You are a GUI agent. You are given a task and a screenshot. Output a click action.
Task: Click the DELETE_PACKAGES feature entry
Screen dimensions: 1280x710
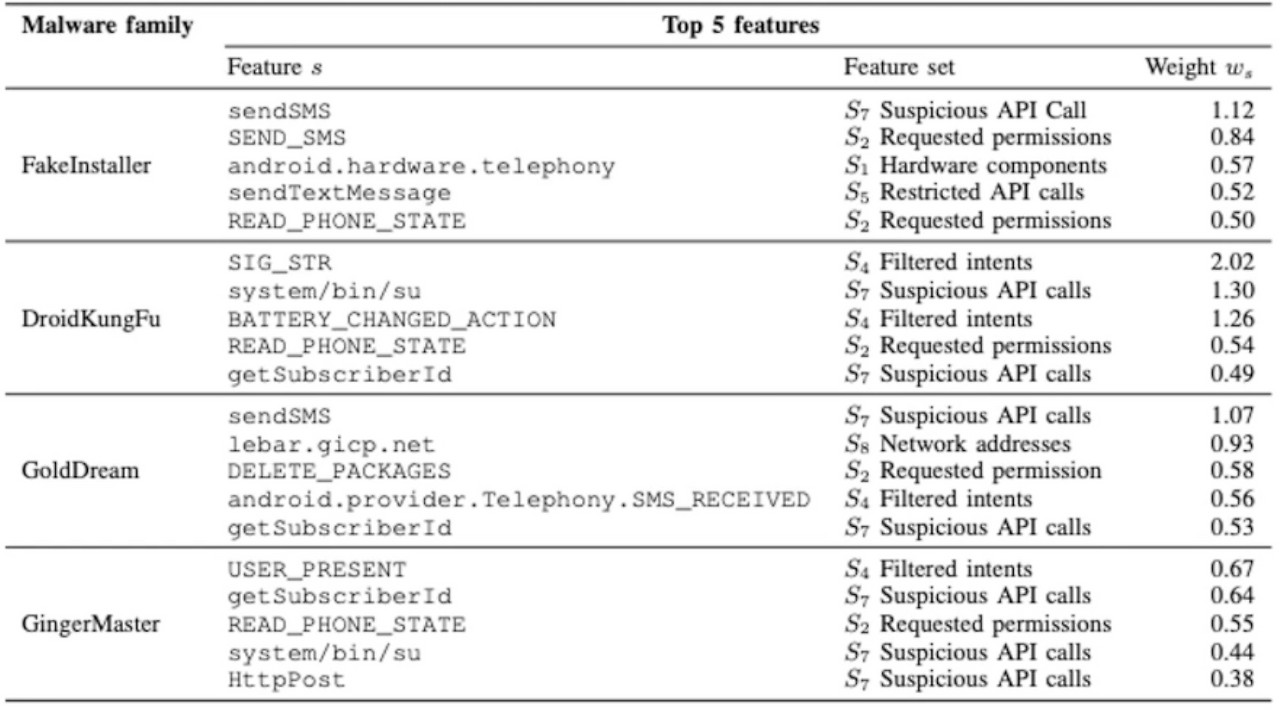[339, 471]
